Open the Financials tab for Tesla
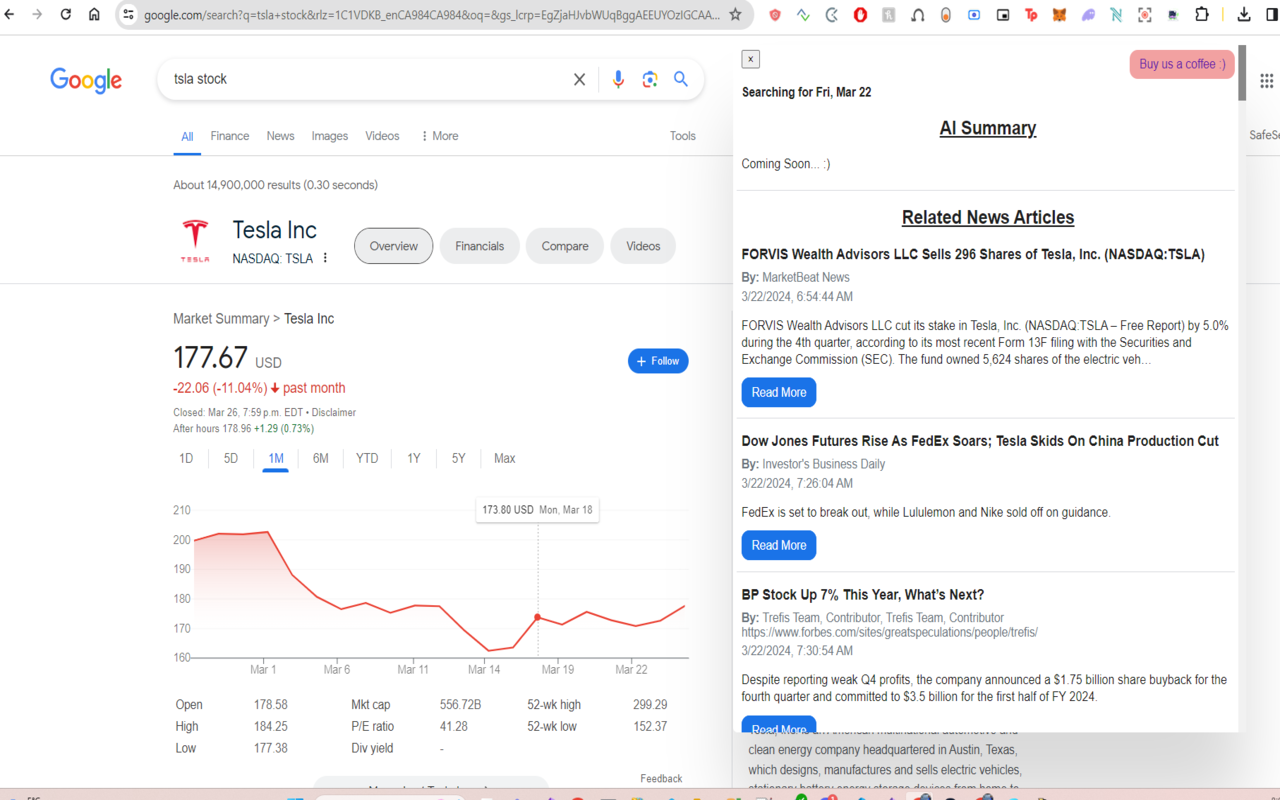 (479, 245)
